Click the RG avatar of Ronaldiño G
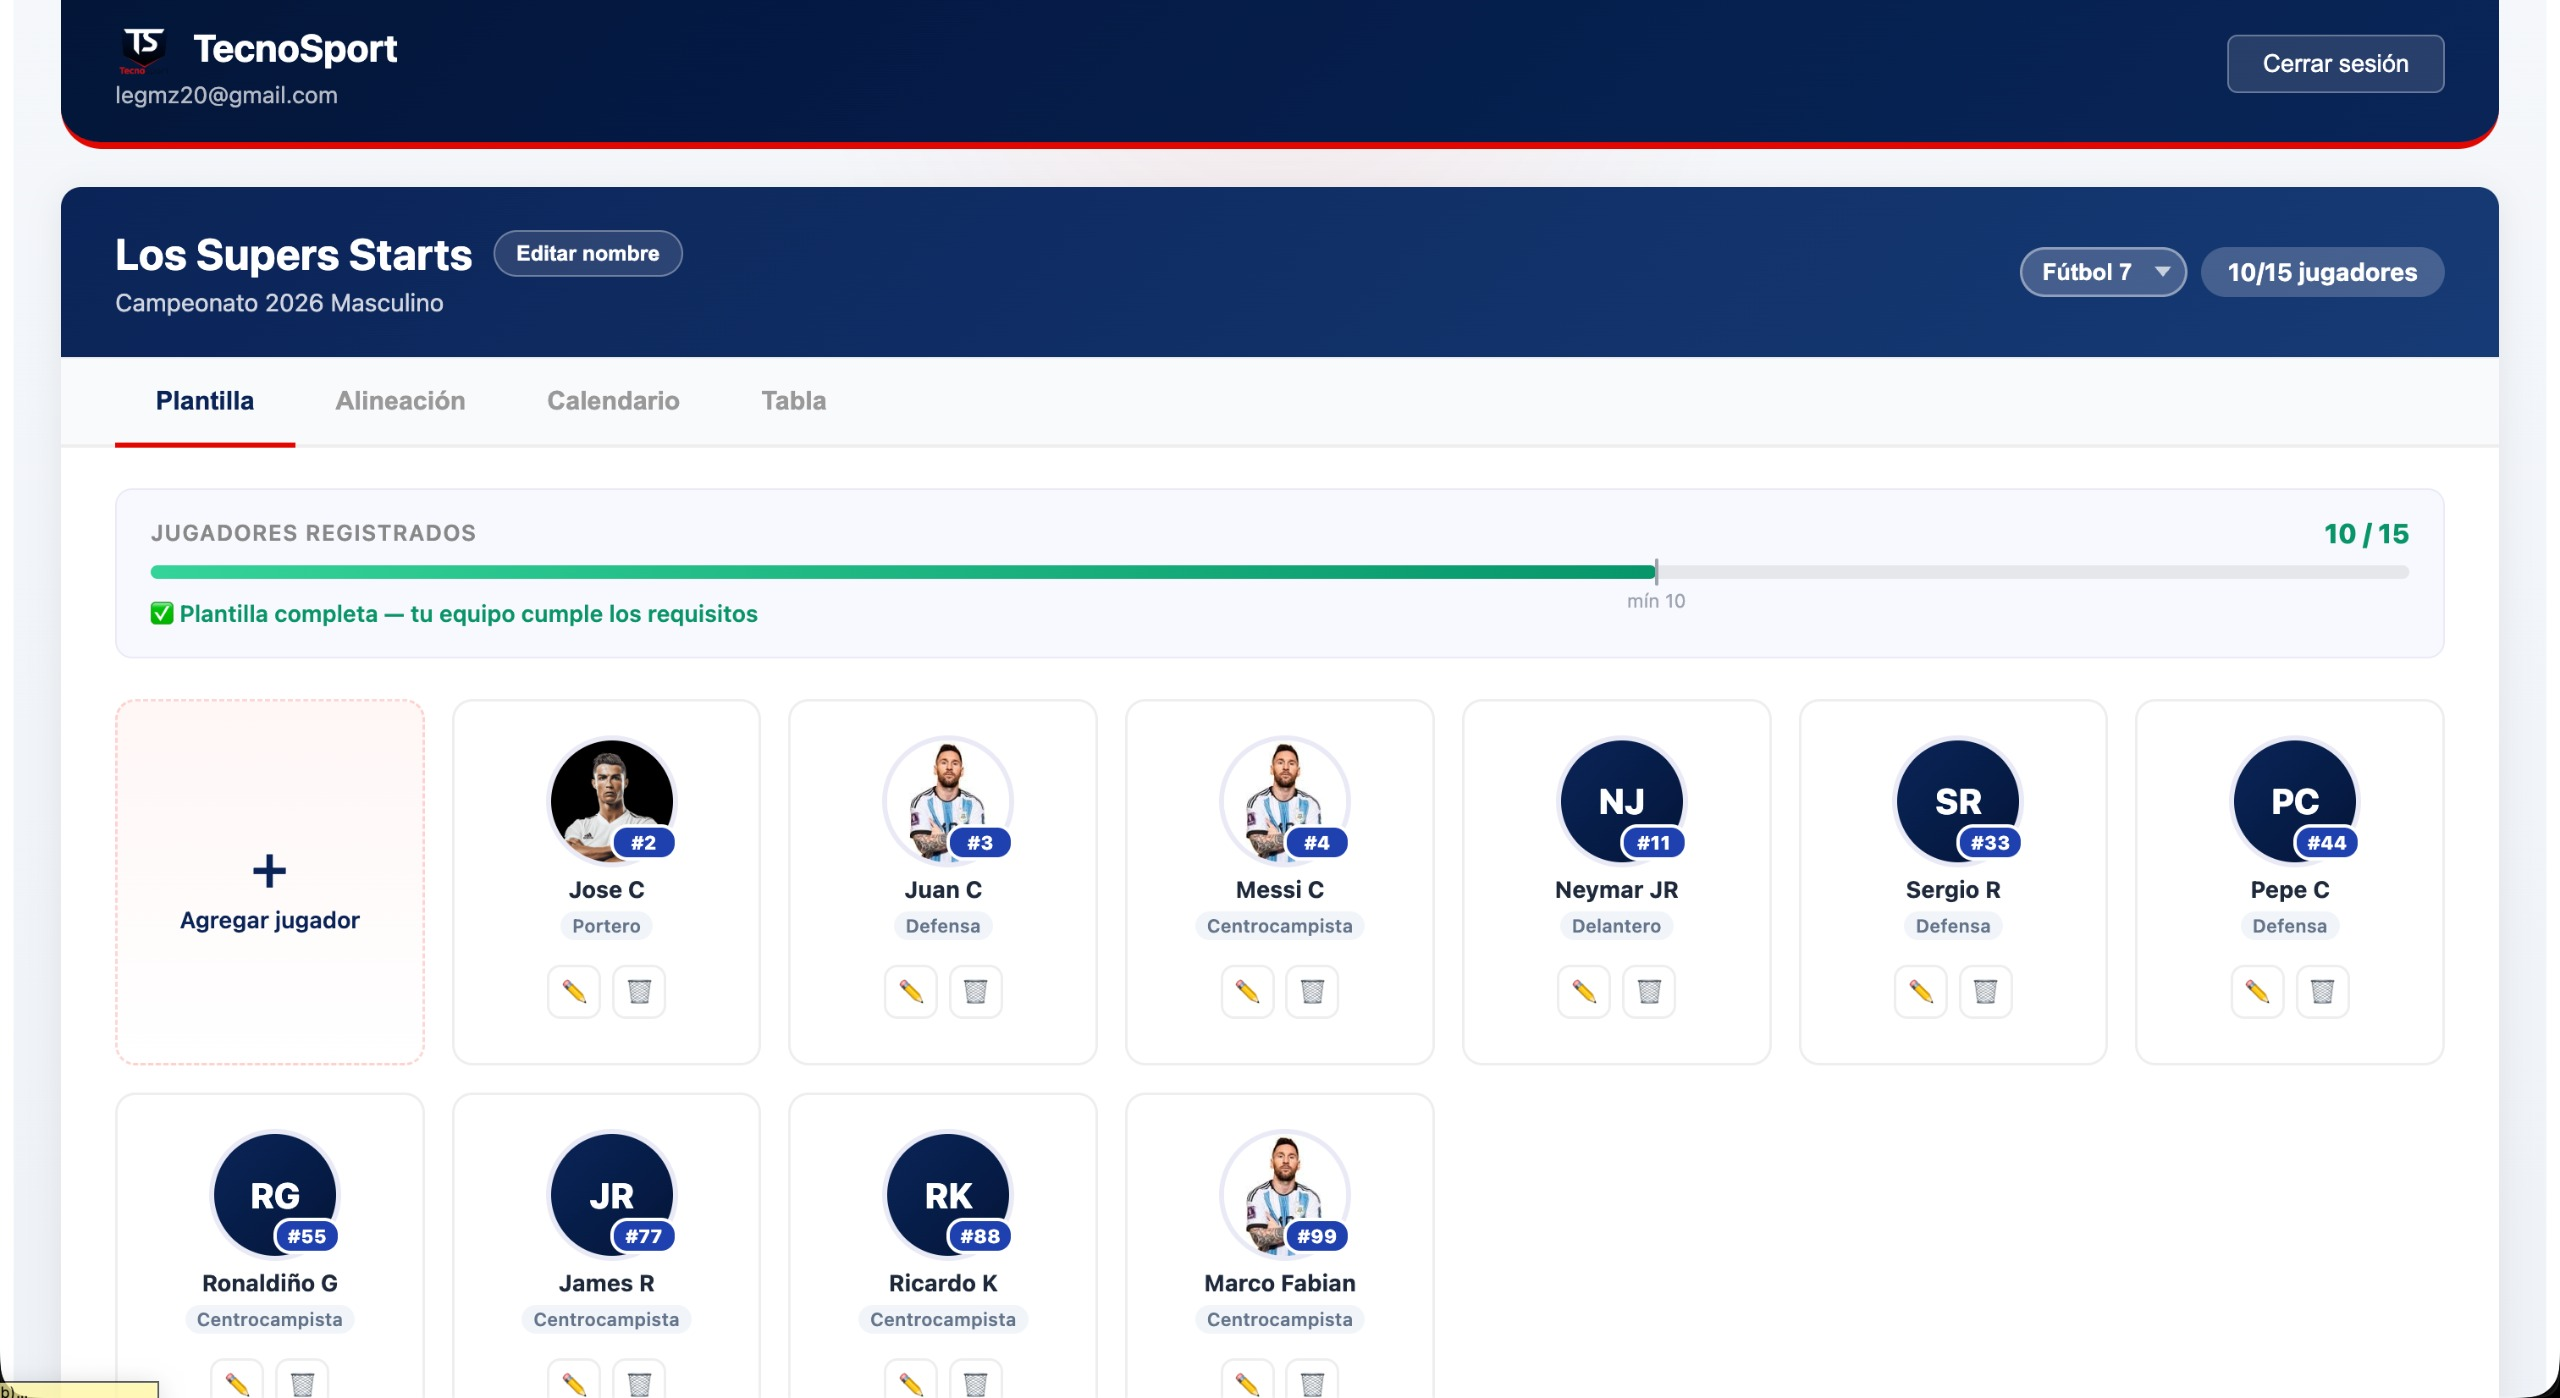2560x1398 pixels. click(275, 1193)
